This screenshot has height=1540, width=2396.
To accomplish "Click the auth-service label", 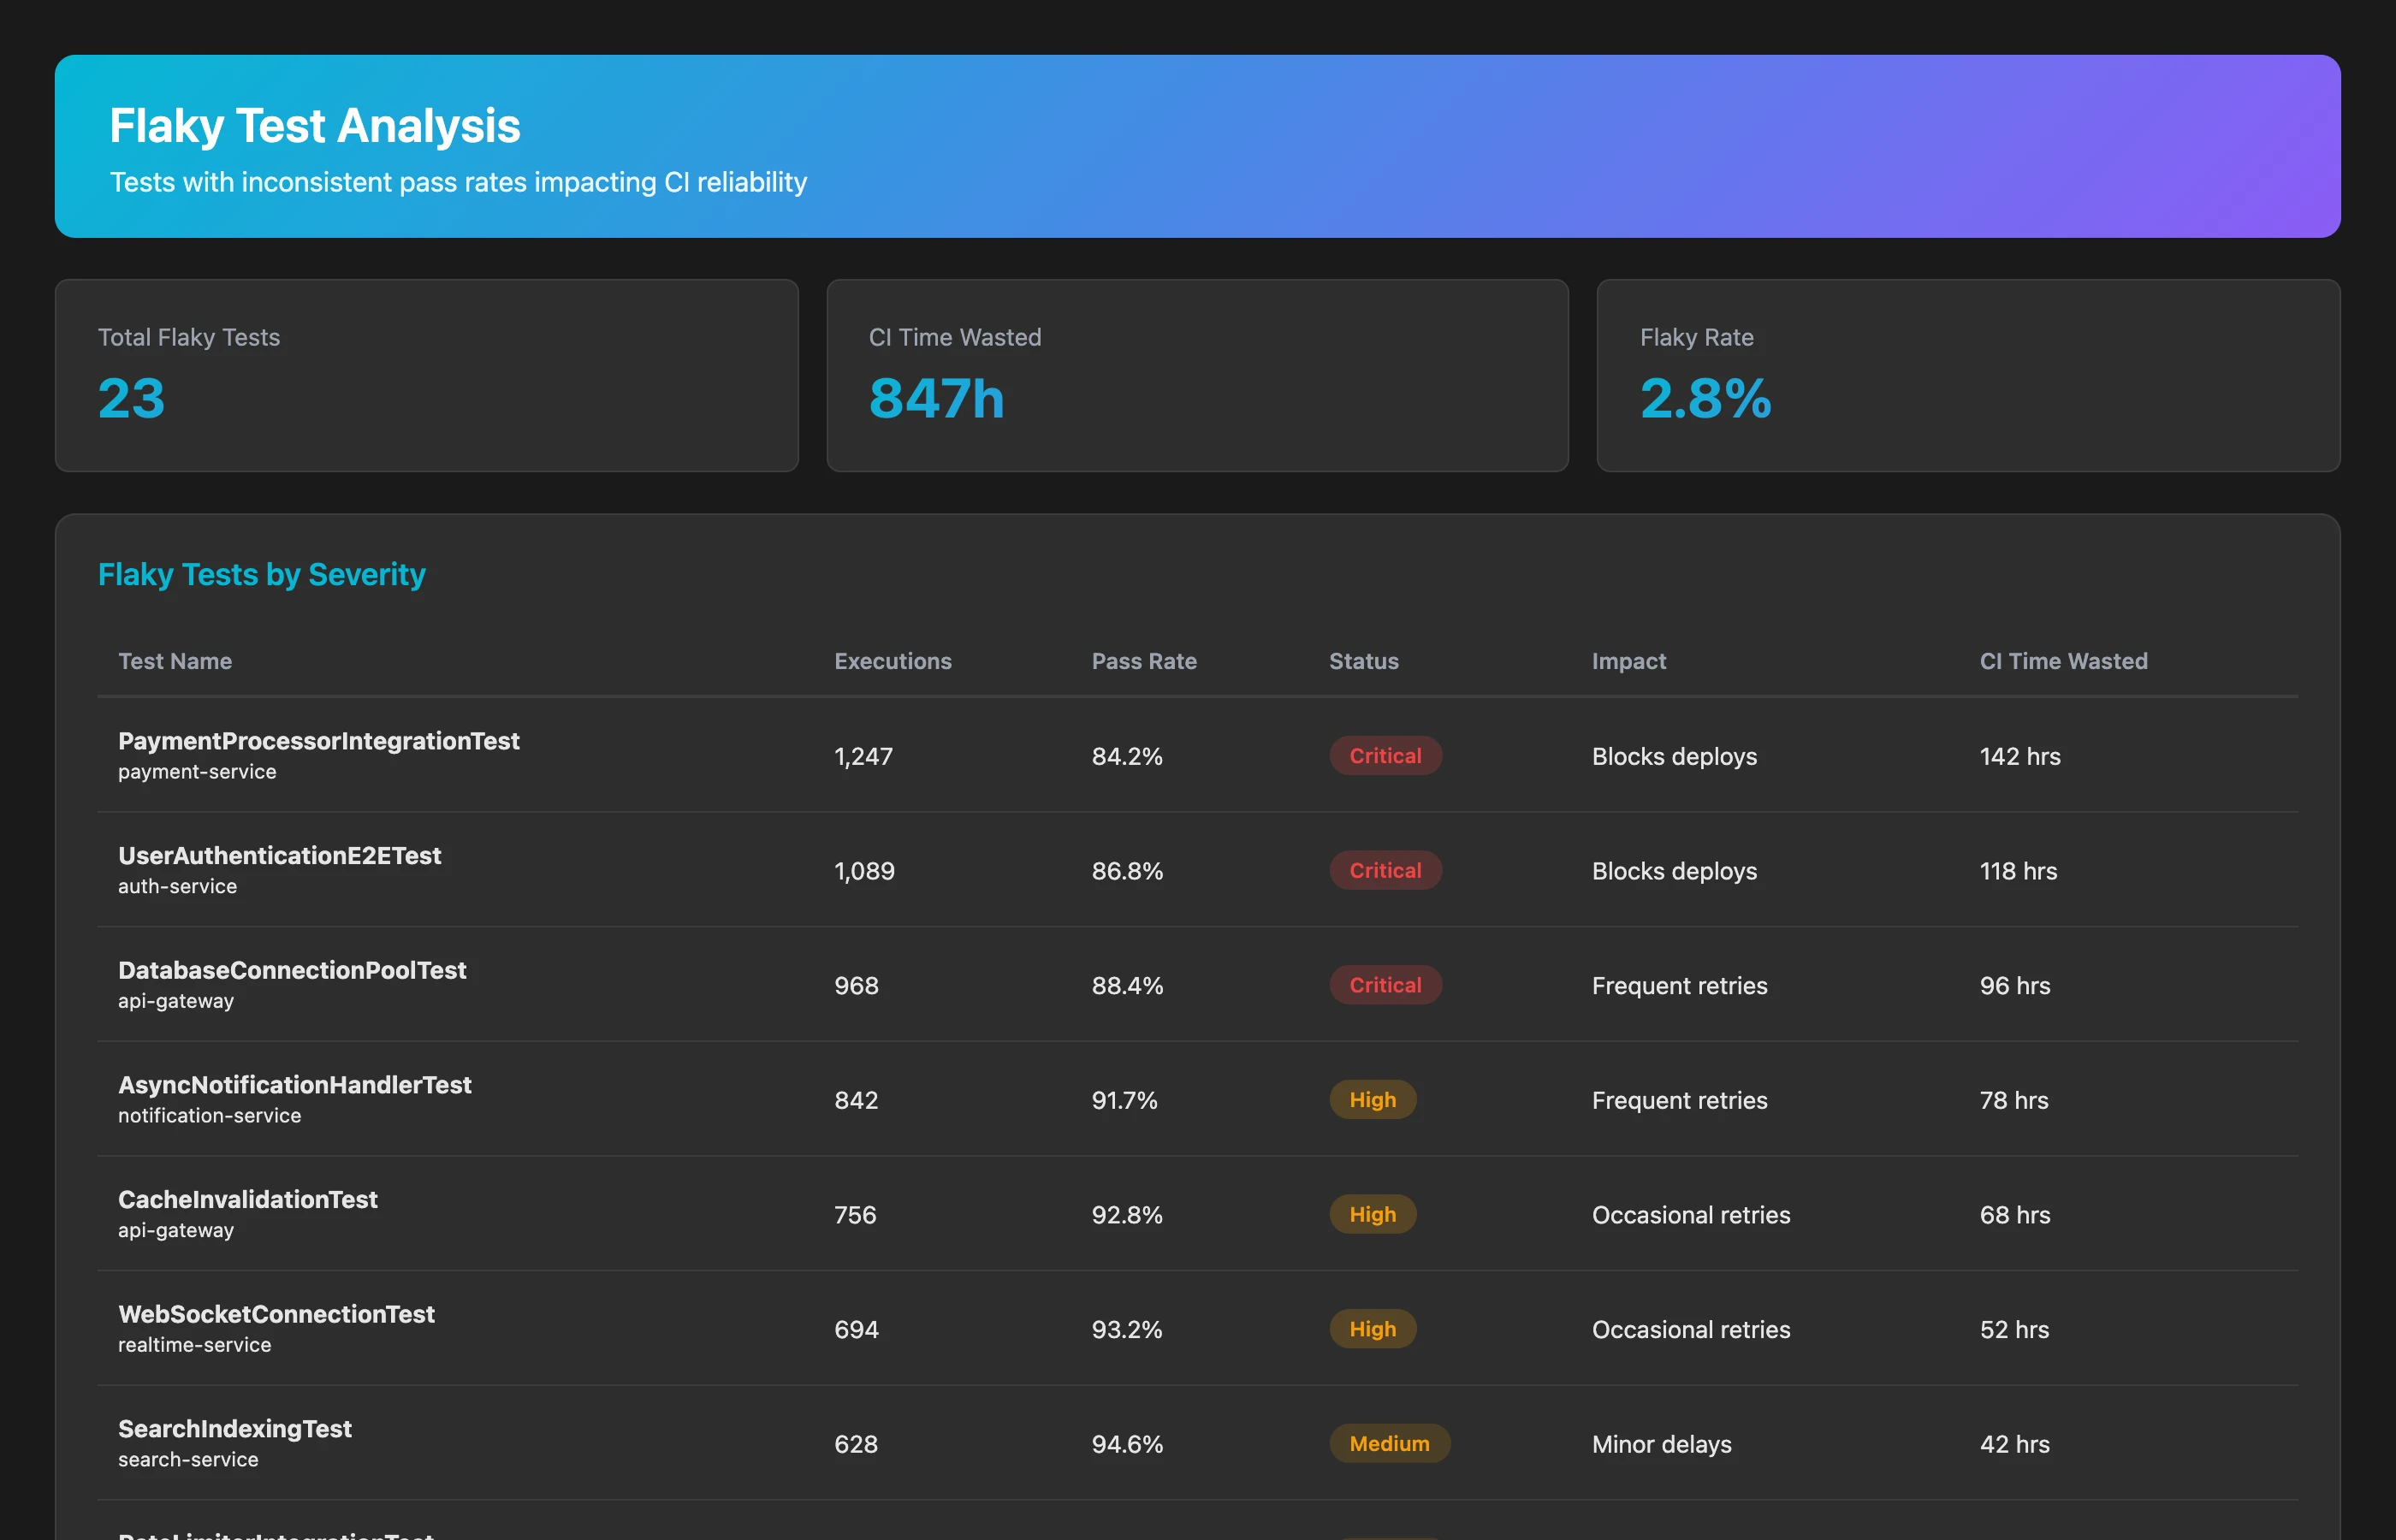I will tap(178, 886).
